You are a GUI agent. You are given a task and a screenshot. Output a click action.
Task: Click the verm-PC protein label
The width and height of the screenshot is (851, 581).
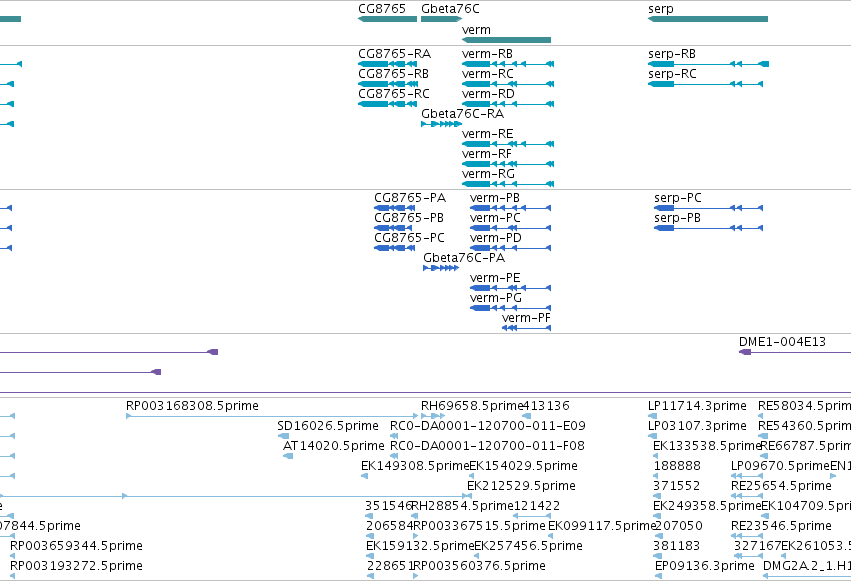[496, 218]
